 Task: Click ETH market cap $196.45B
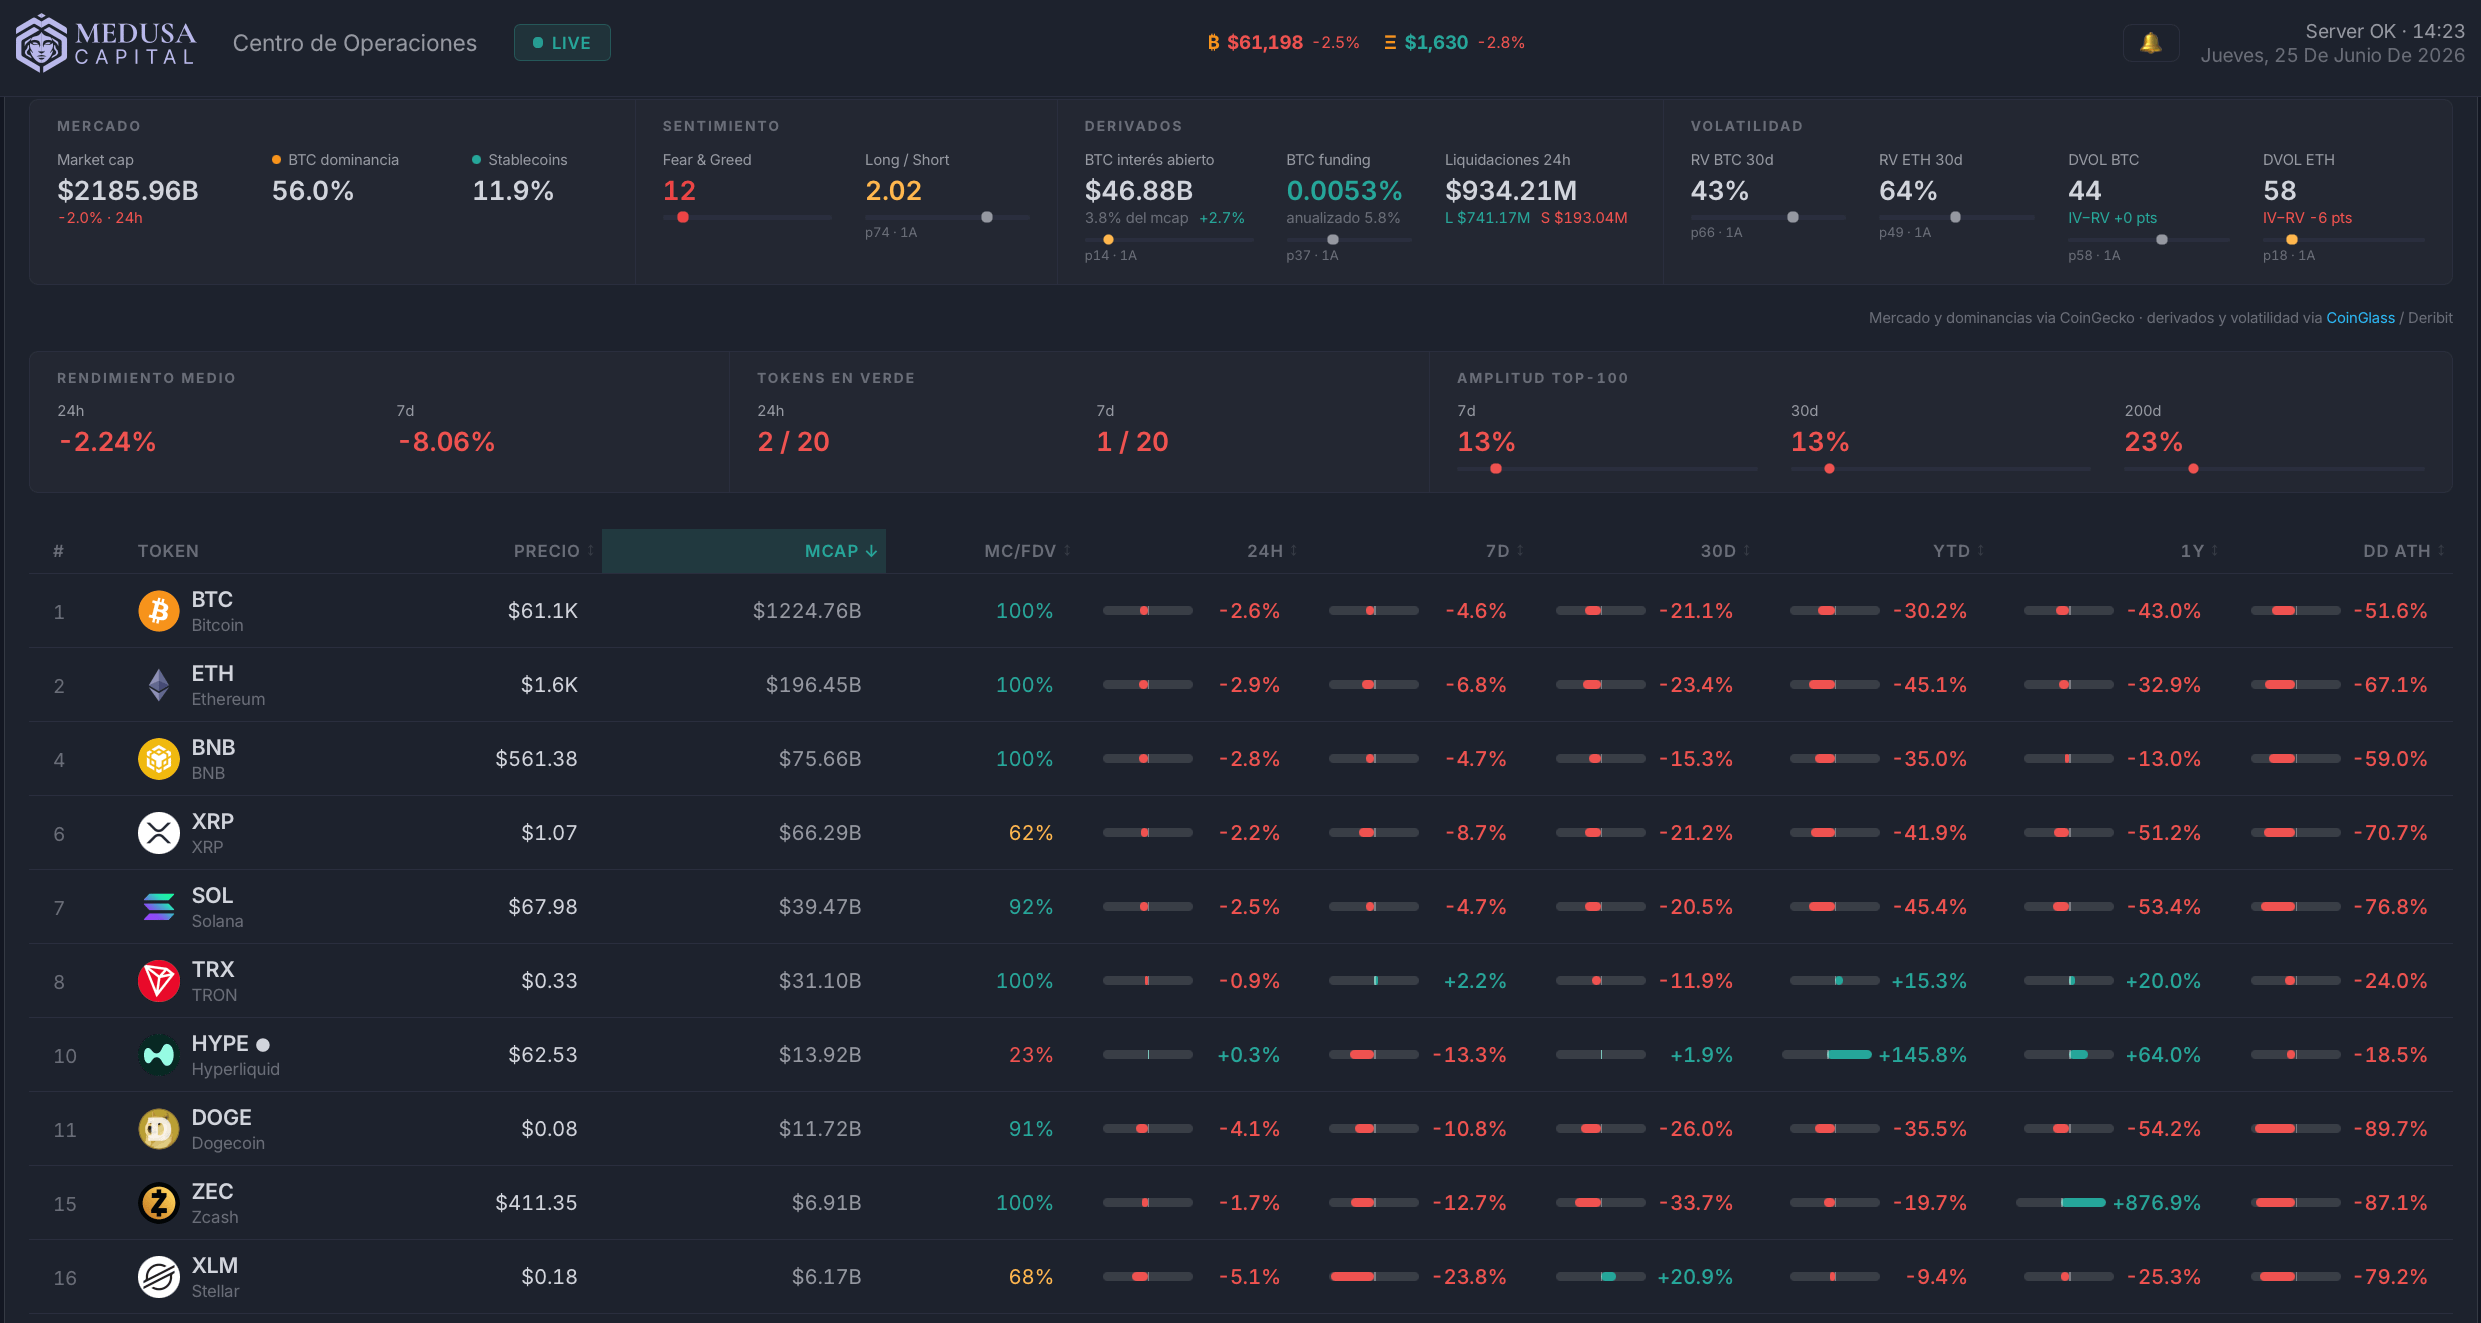(813, 685)
